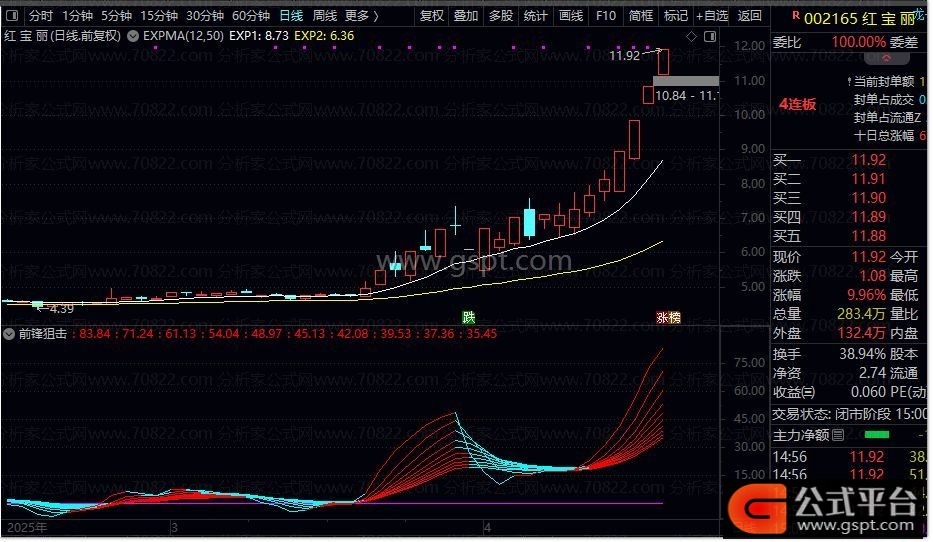This screenshot has width=933, height=542.
Task: Click 买五 price 11.88
Action: [x=868, y=236]
